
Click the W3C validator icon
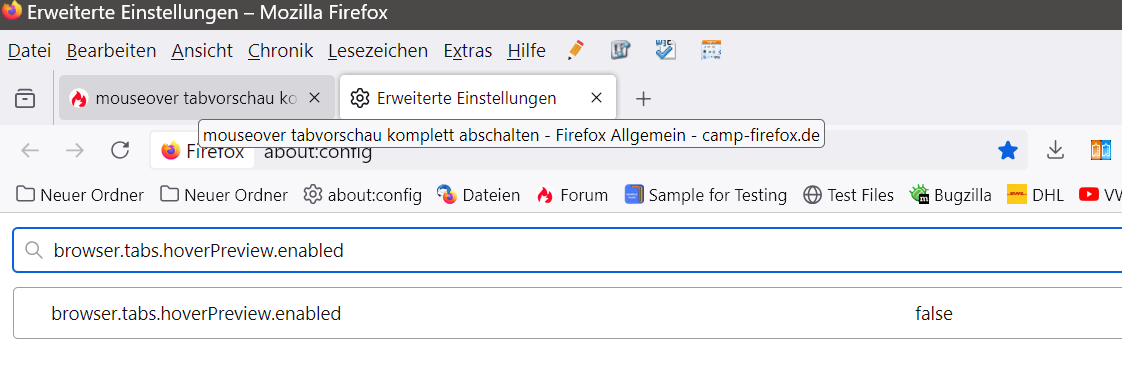click(x=666, y=50)
